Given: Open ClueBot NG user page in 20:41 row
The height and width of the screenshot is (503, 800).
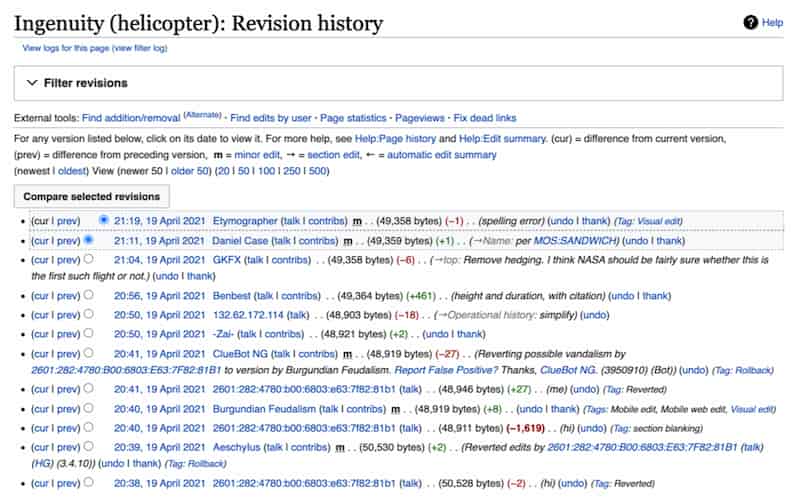Looking at the screenshot, I should [x=240, y=354].
